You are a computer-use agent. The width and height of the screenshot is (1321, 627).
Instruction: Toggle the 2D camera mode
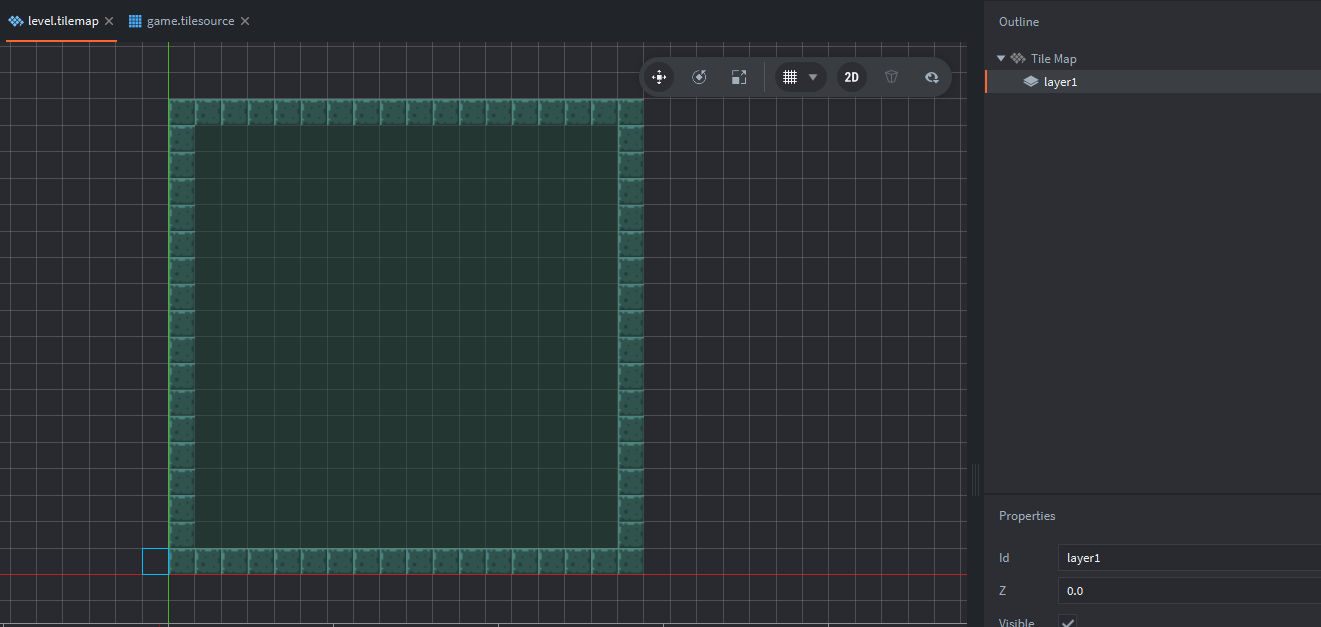tap(852, 77)
